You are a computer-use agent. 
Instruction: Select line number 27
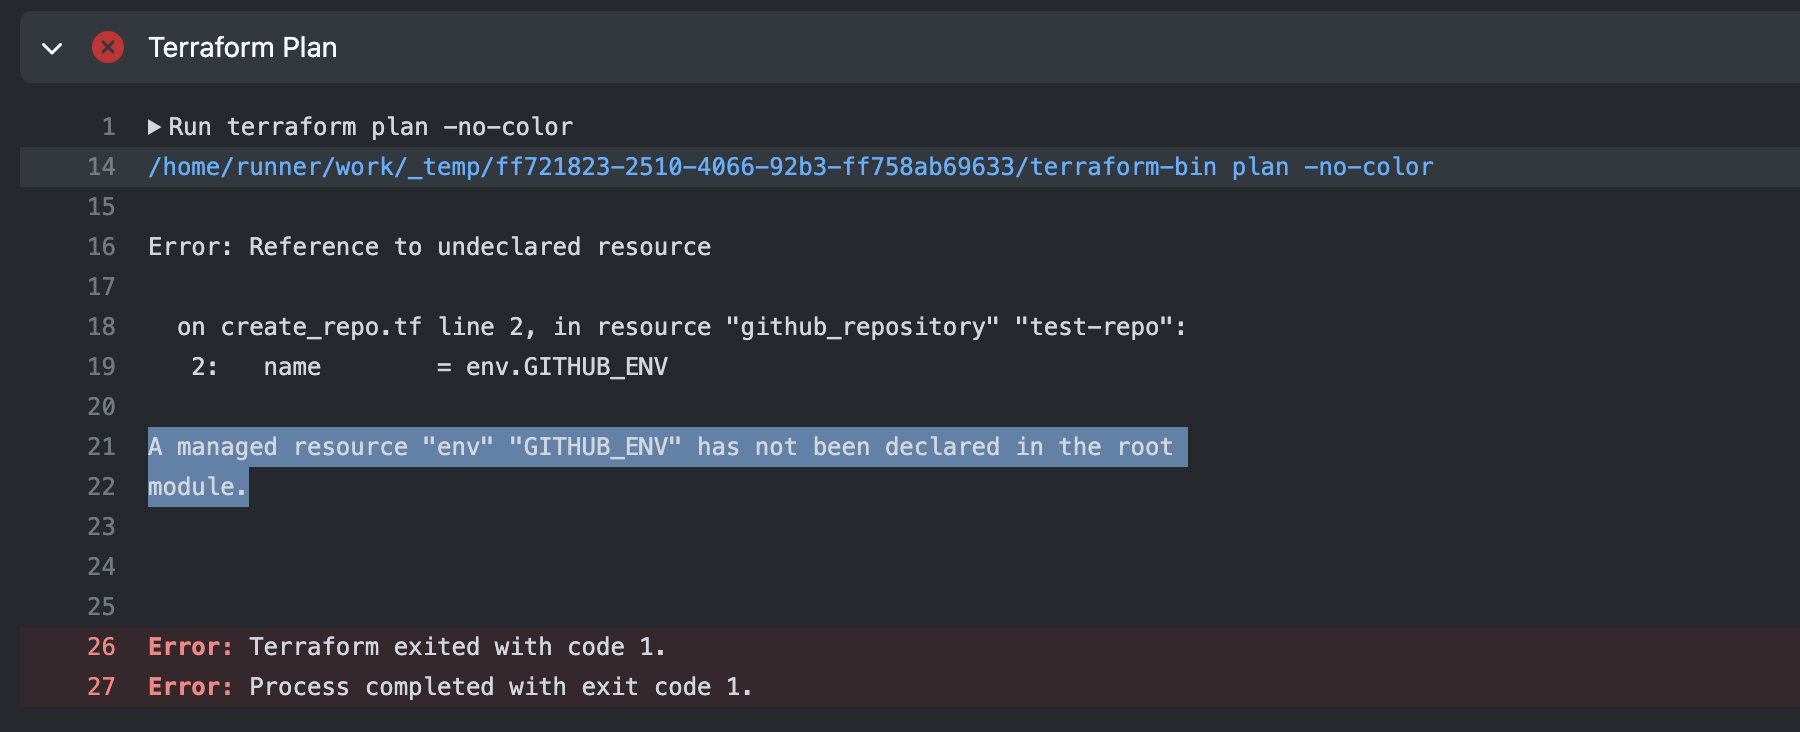(x=101, y=687)
